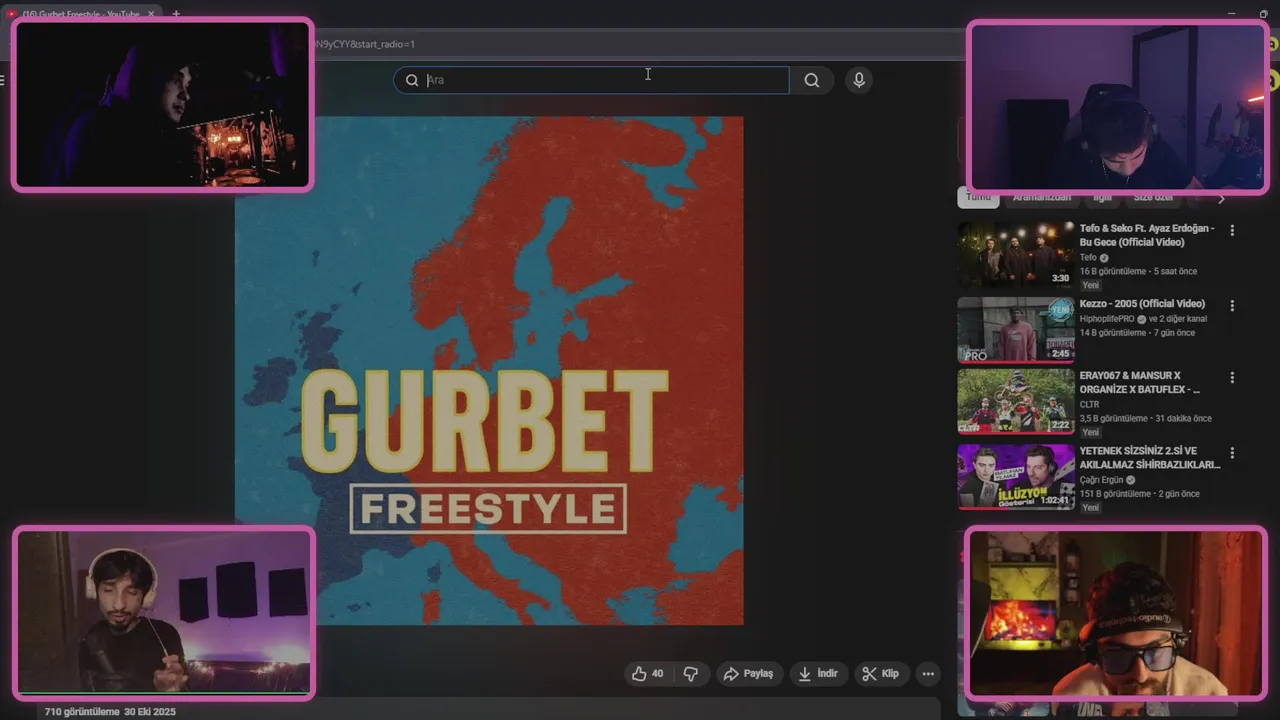Open a new browser tab with plus
The image size is (1280, 720).
(x=176, y=14)
